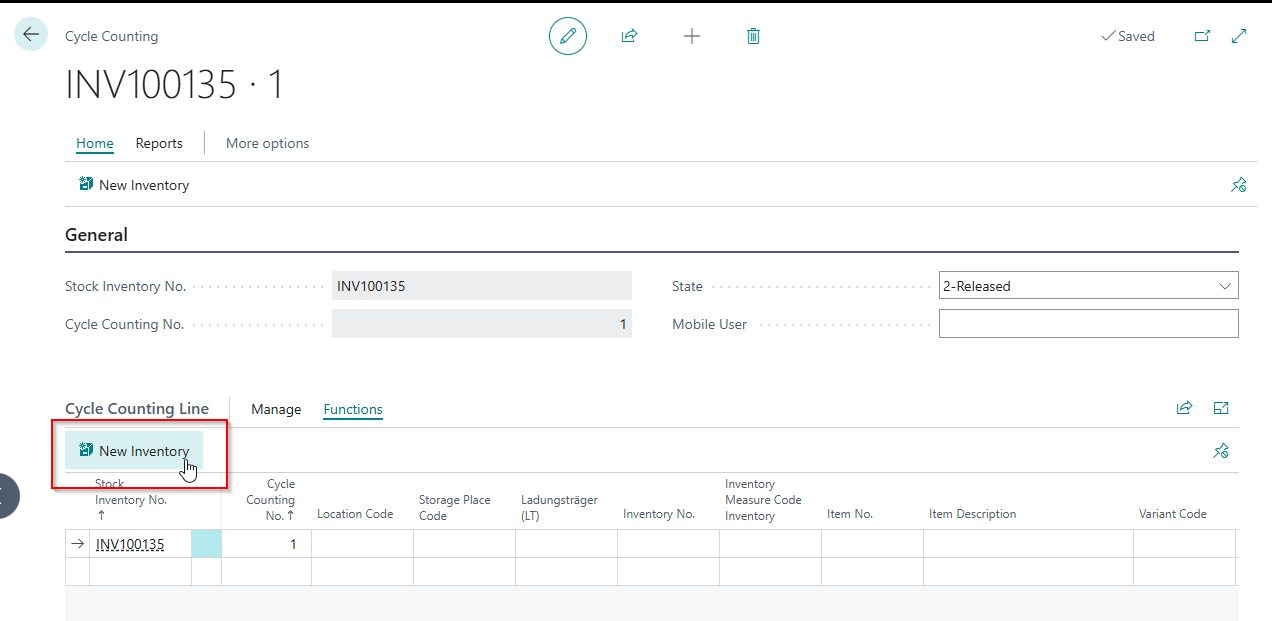Click the share icon in top bar
Screen dimensions: 1272x621
[x=629, y=36]
